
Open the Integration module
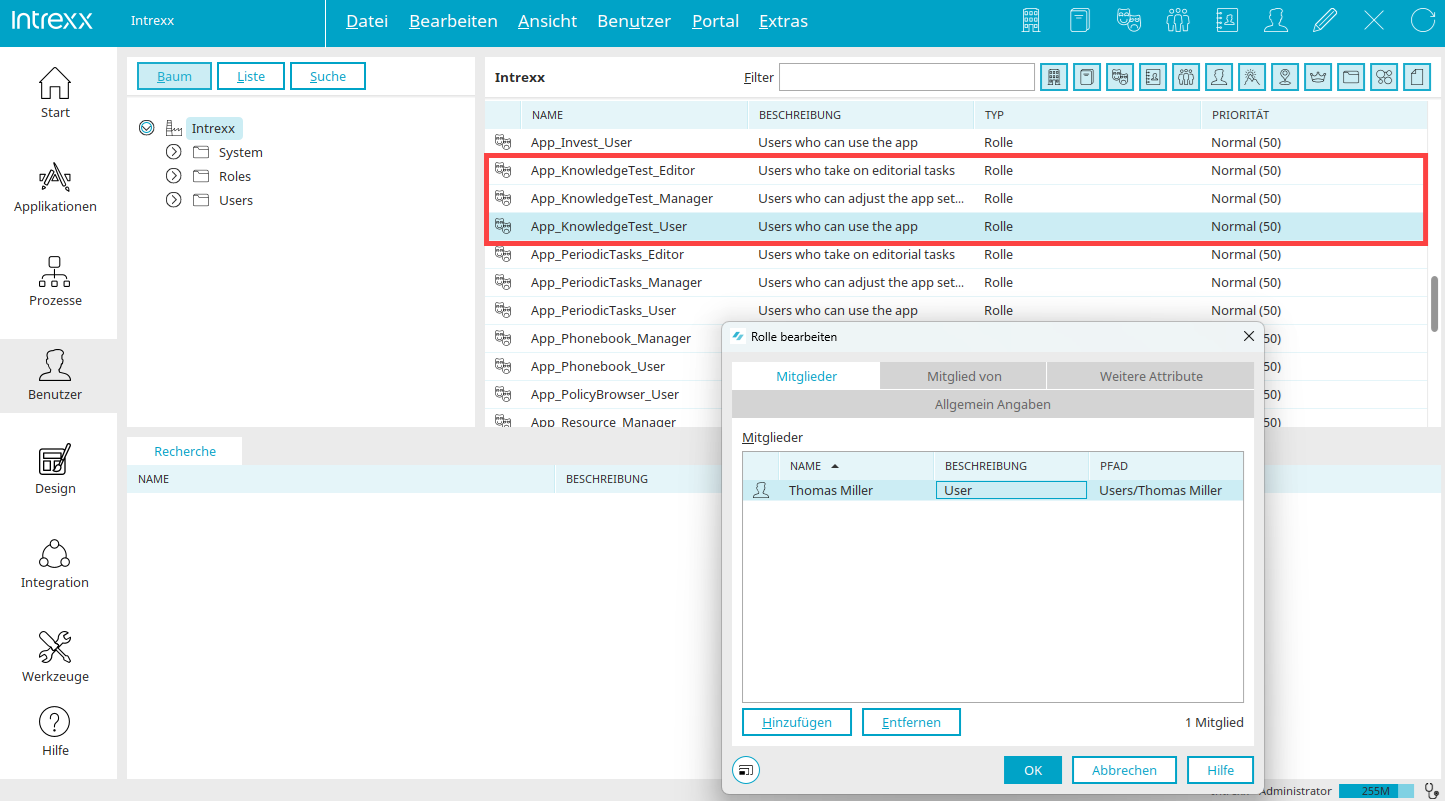coord(55,563)
